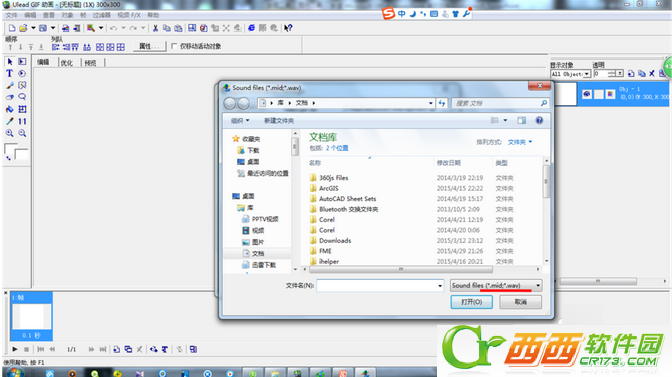
Task: Click the Play animation button
Action: pos(15,349)
